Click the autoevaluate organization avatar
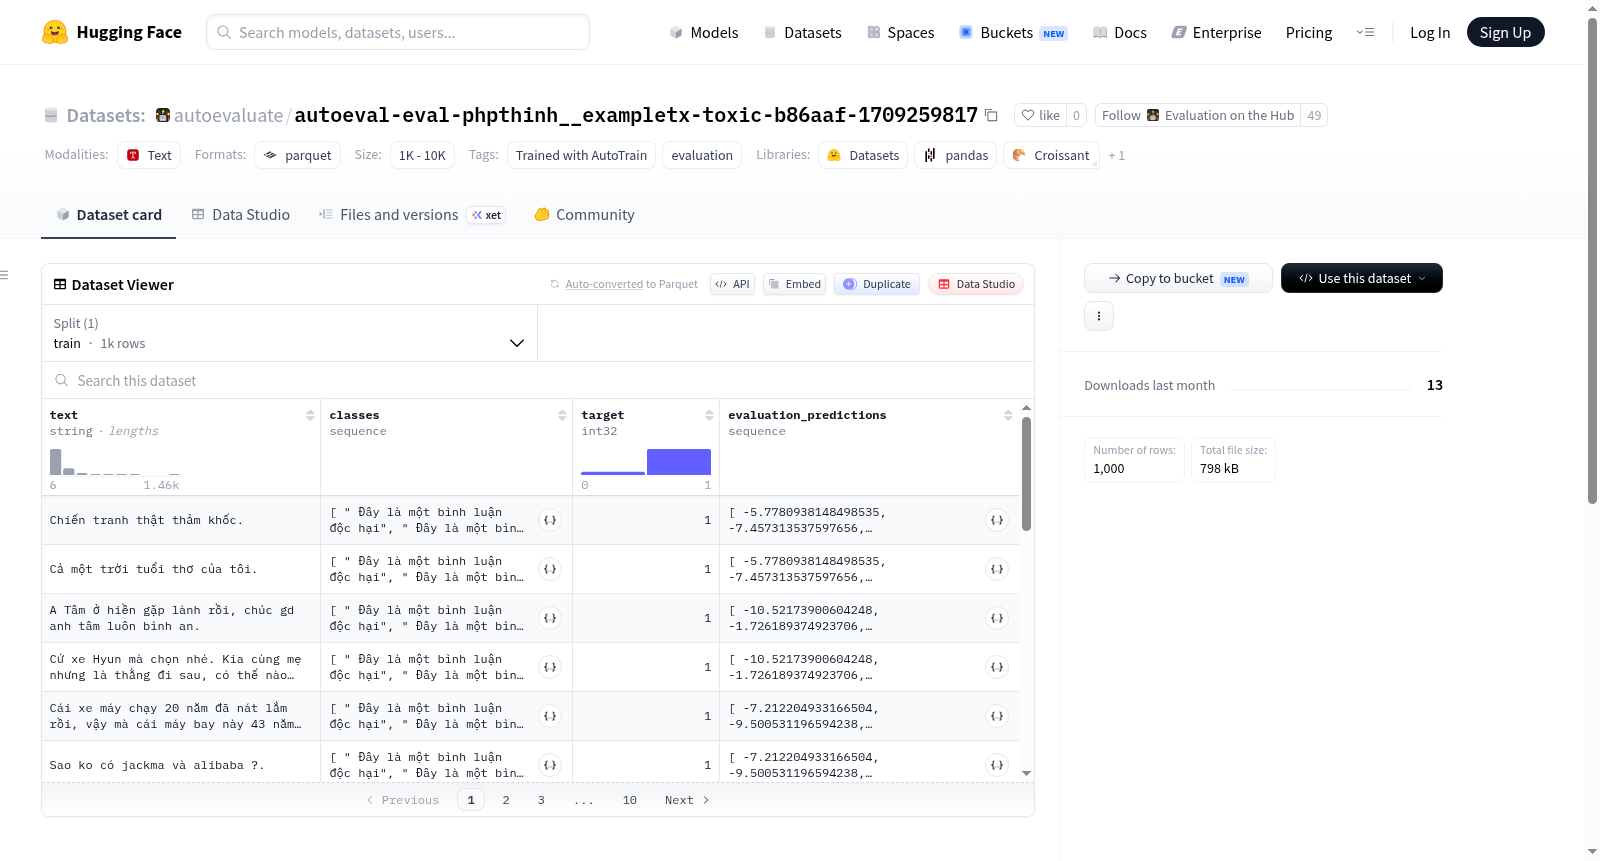The height and width of the screenshot is (861, 1600). (x=163, y=115)
